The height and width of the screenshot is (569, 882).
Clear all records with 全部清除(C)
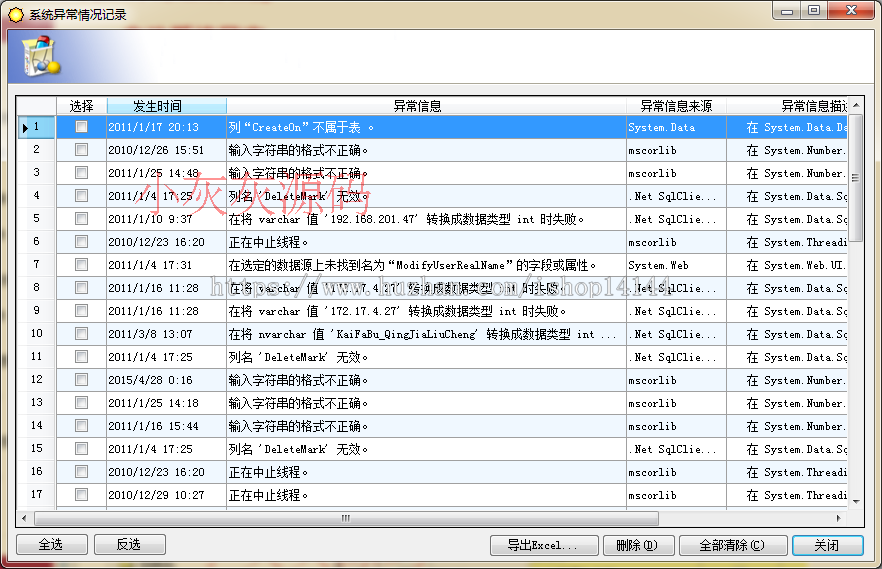click(x=732, y=545)
